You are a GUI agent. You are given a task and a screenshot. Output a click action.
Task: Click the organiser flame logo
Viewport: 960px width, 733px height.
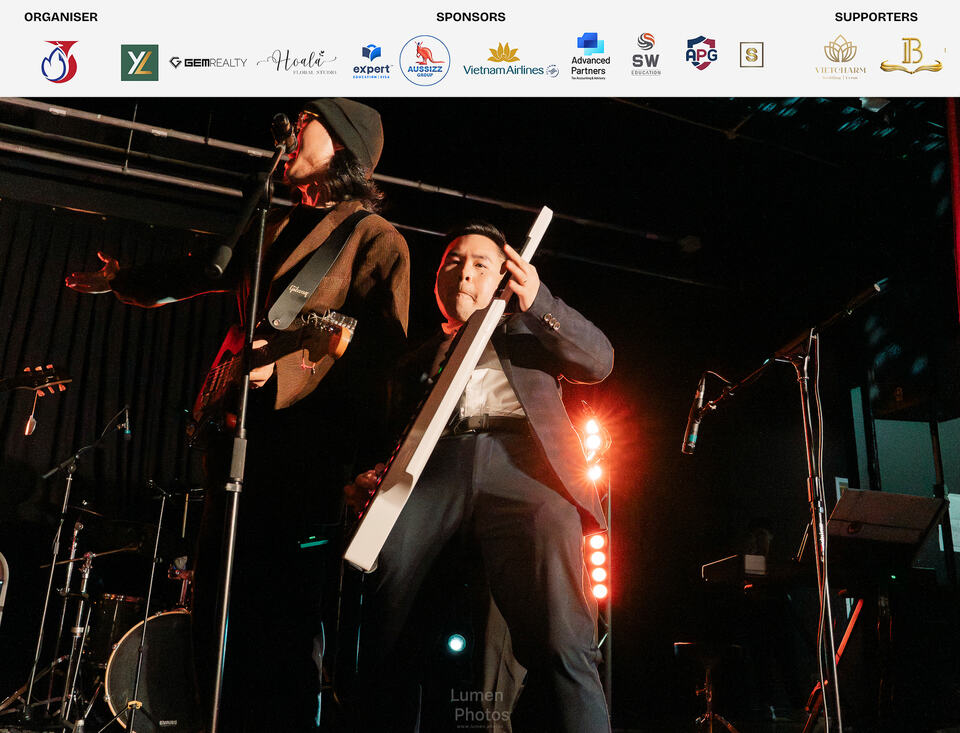59,62
